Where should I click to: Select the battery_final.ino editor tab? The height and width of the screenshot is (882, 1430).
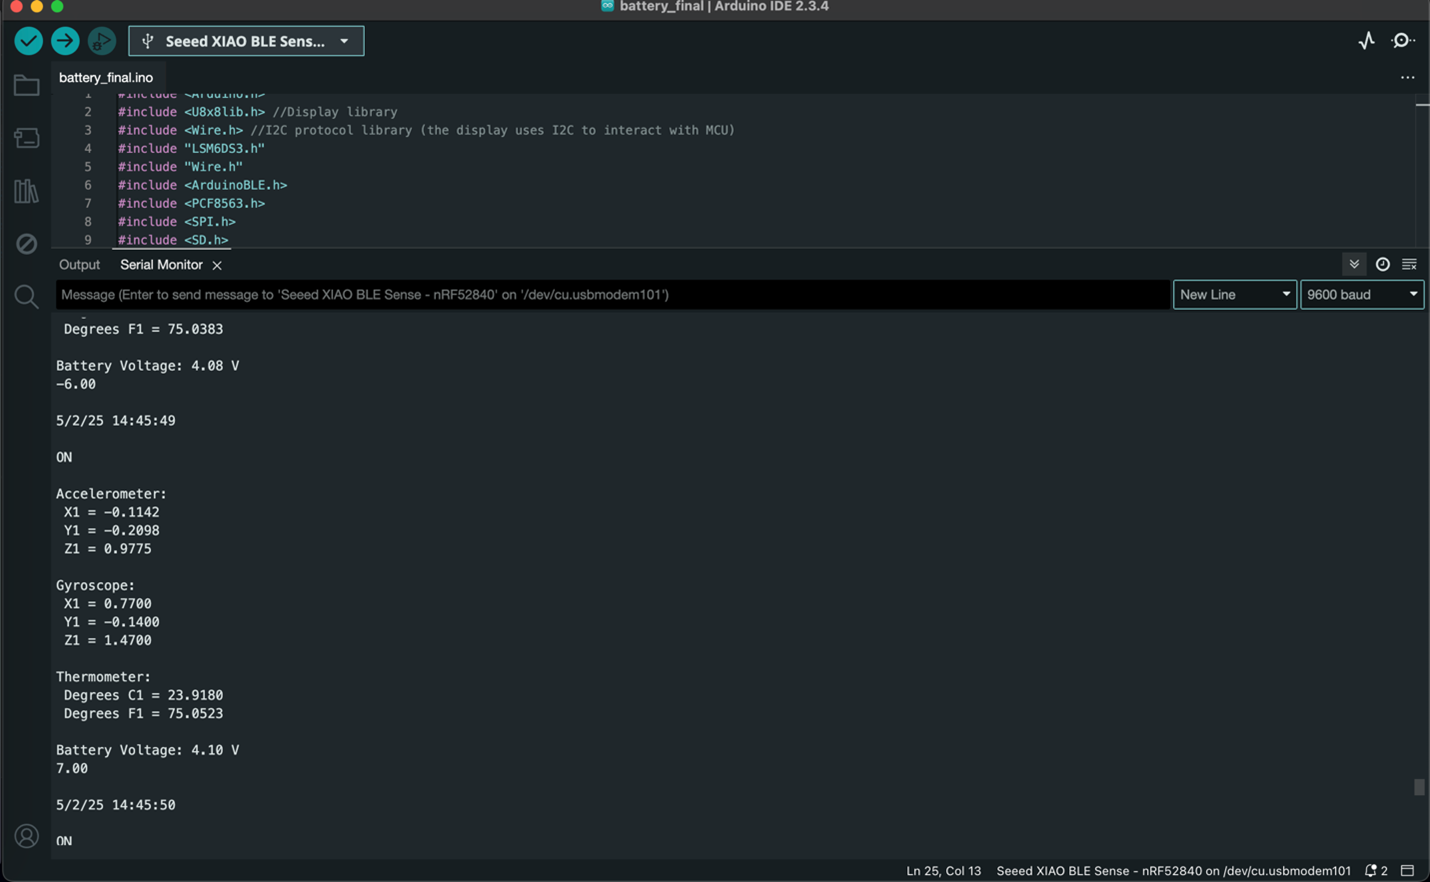[x=106, y=77]
